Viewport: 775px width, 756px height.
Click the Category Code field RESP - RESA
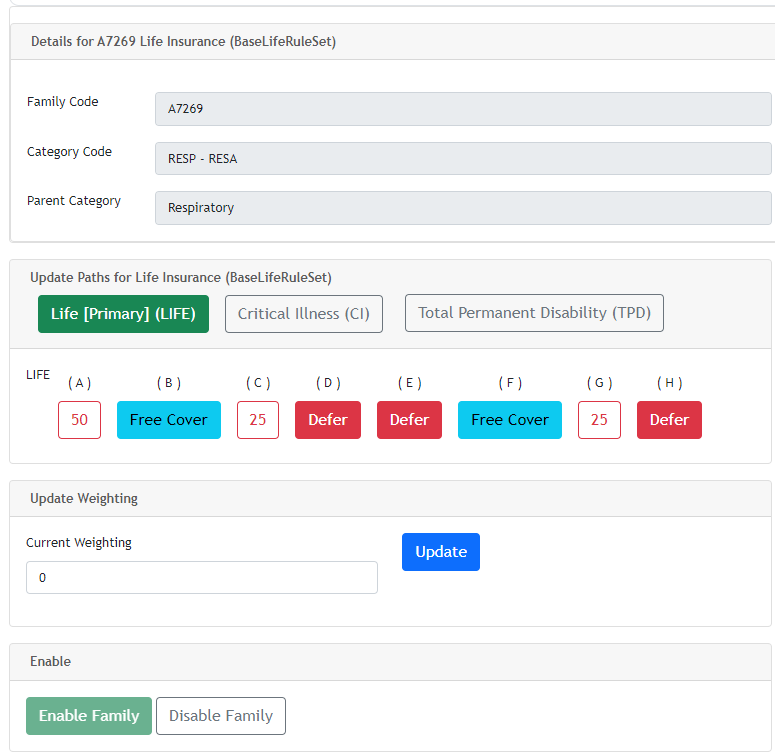pyautogui.click(x=463, y=159)
